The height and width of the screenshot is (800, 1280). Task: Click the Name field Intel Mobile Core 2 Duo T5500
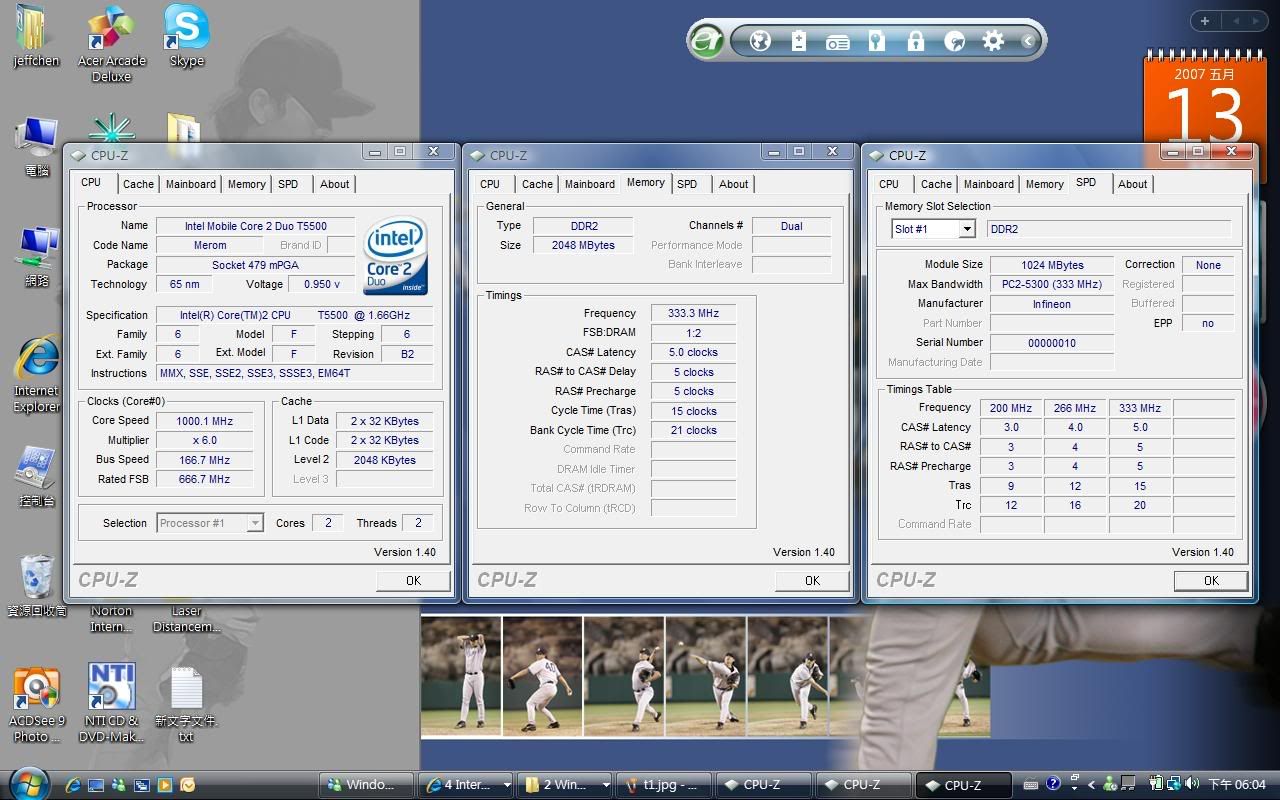[x=255, y=226]
